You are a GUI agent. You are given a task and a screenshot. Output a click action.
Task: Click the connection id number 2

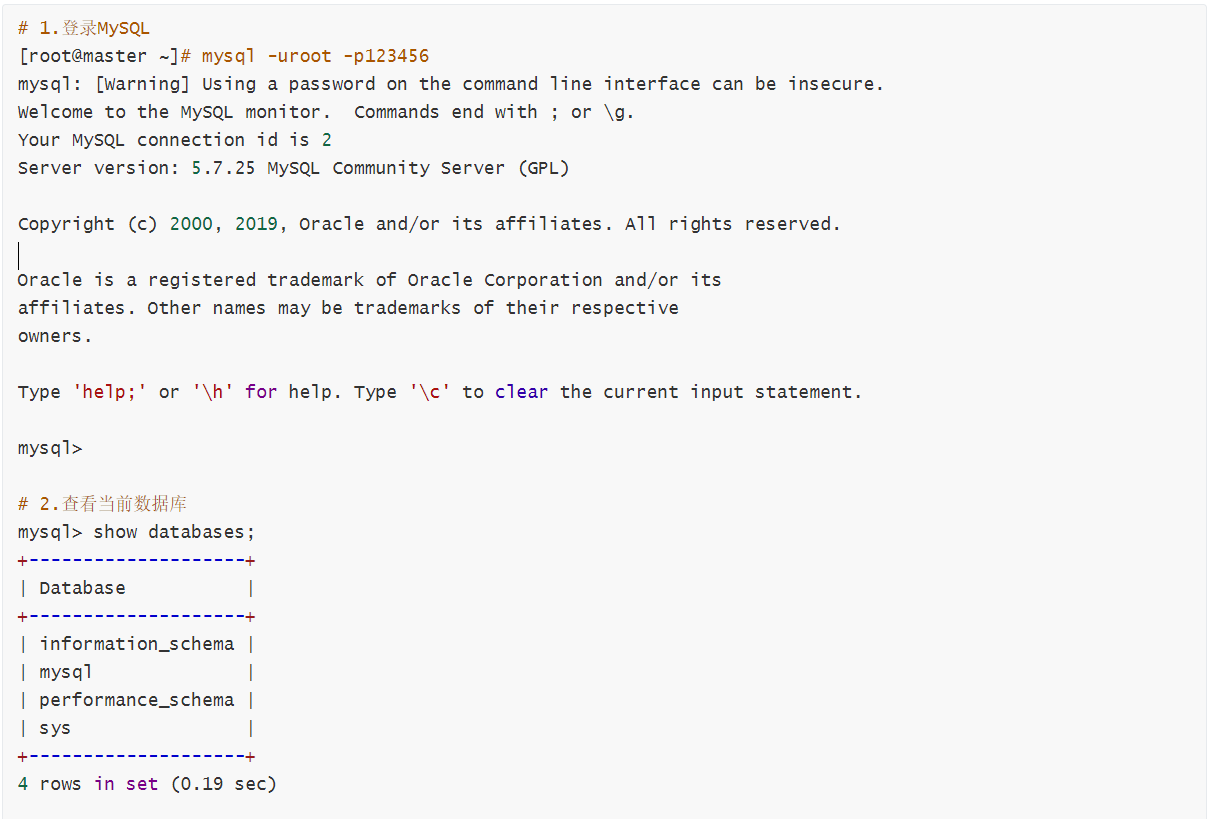coord(327,140)
